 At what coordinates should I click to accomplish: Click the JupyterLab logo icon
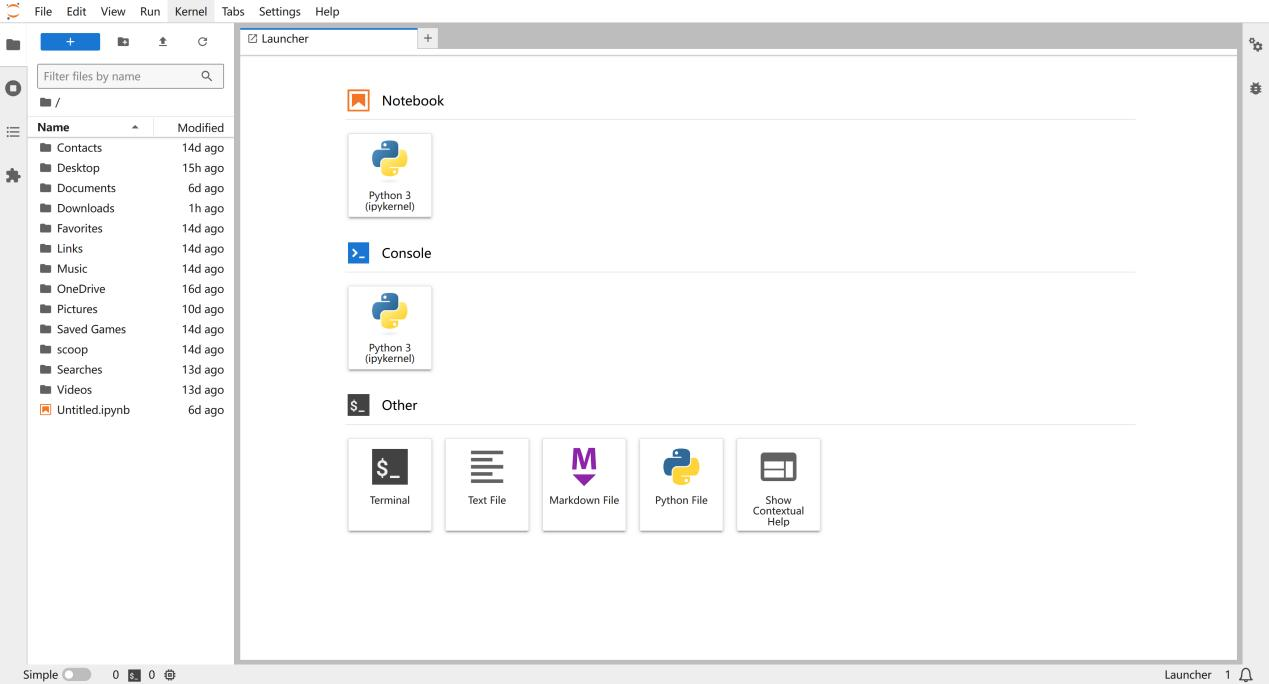[13, 11]
